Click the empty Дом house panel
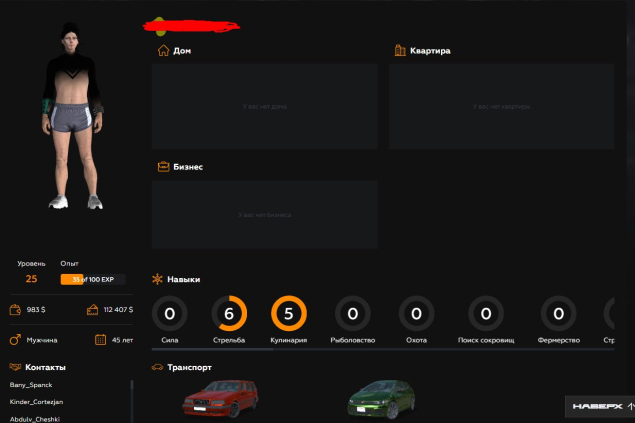 [264, 106]
